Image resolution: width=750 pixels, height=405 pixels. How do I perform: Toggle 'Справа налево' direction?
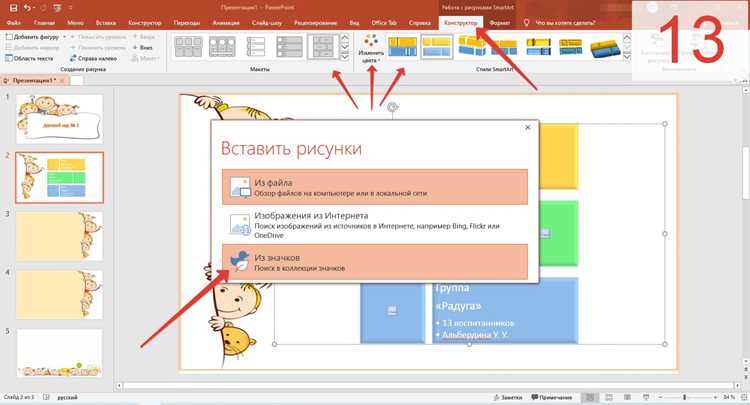(x=93, y=58)
